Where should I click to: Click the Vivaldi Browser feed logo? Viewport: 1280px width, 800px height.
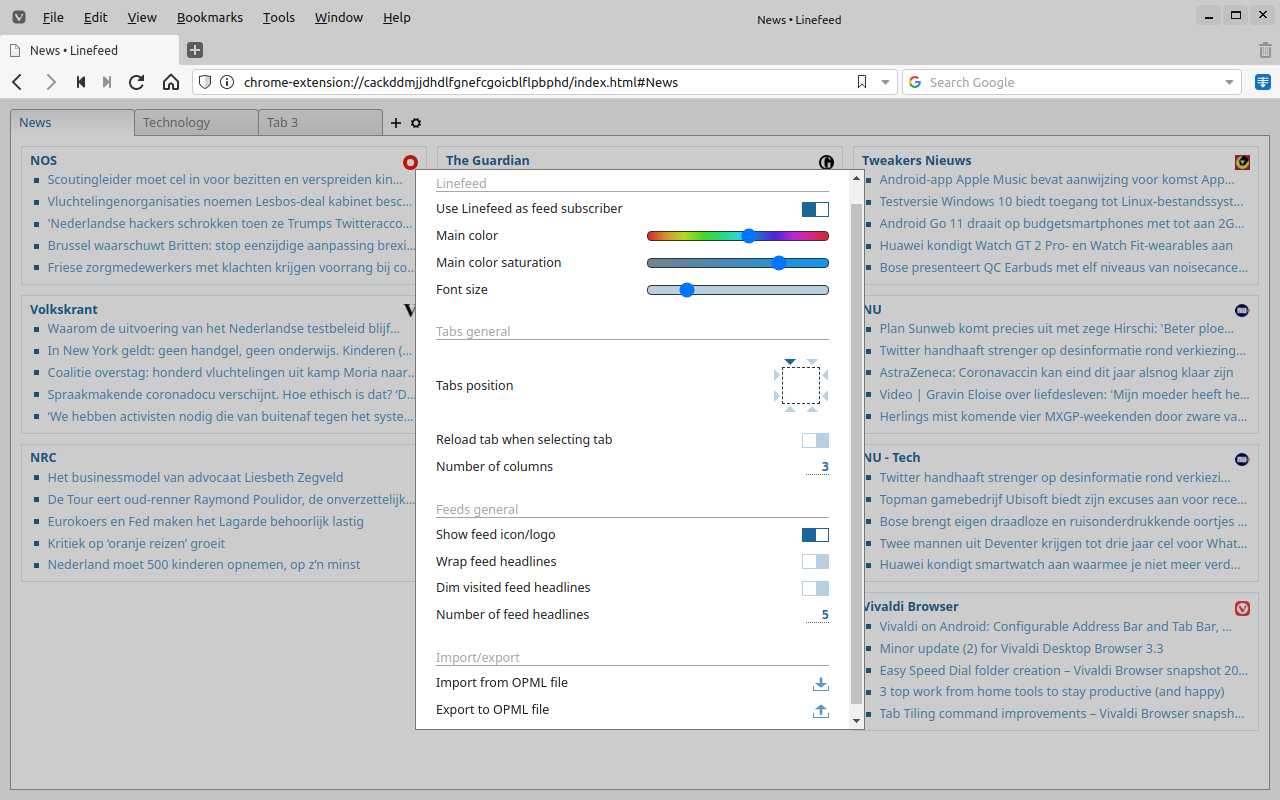pos(1242,608)
